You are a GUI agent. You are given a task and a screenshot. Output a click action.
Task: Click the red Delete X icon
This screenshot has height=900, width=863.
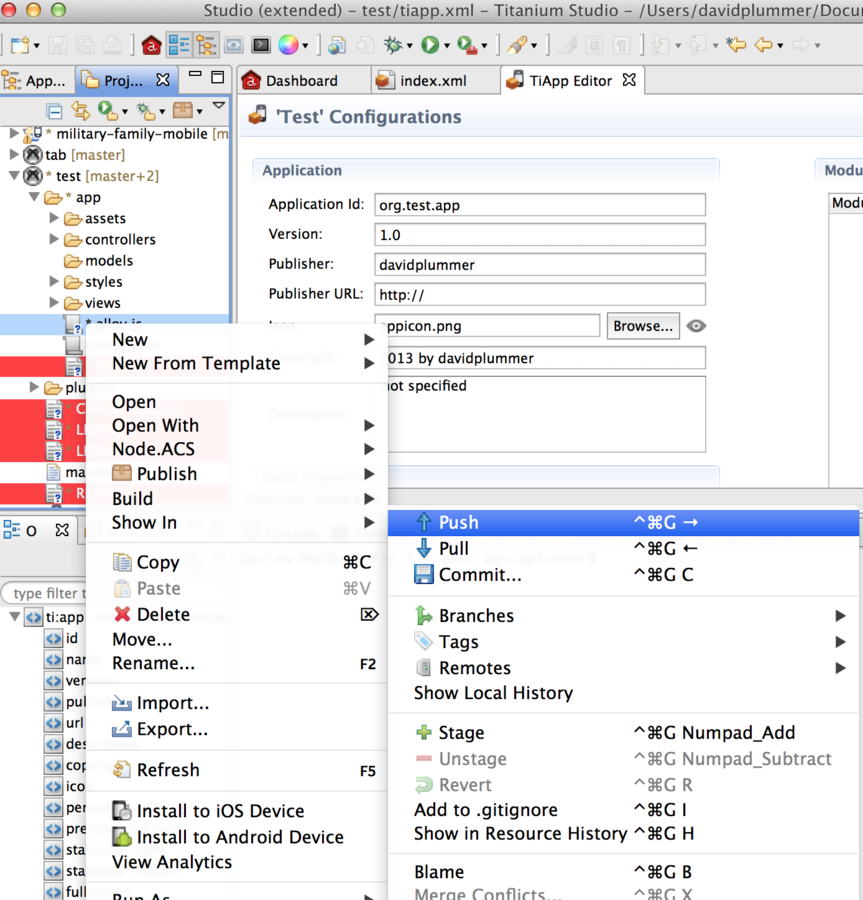point(122,614)
